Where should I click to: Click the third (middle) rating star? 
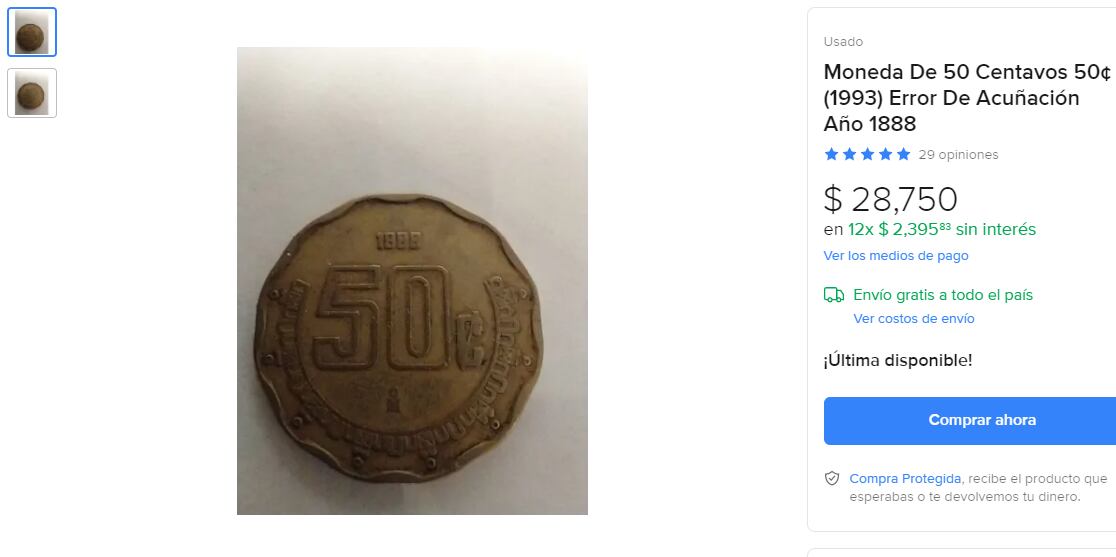point(867,154)
